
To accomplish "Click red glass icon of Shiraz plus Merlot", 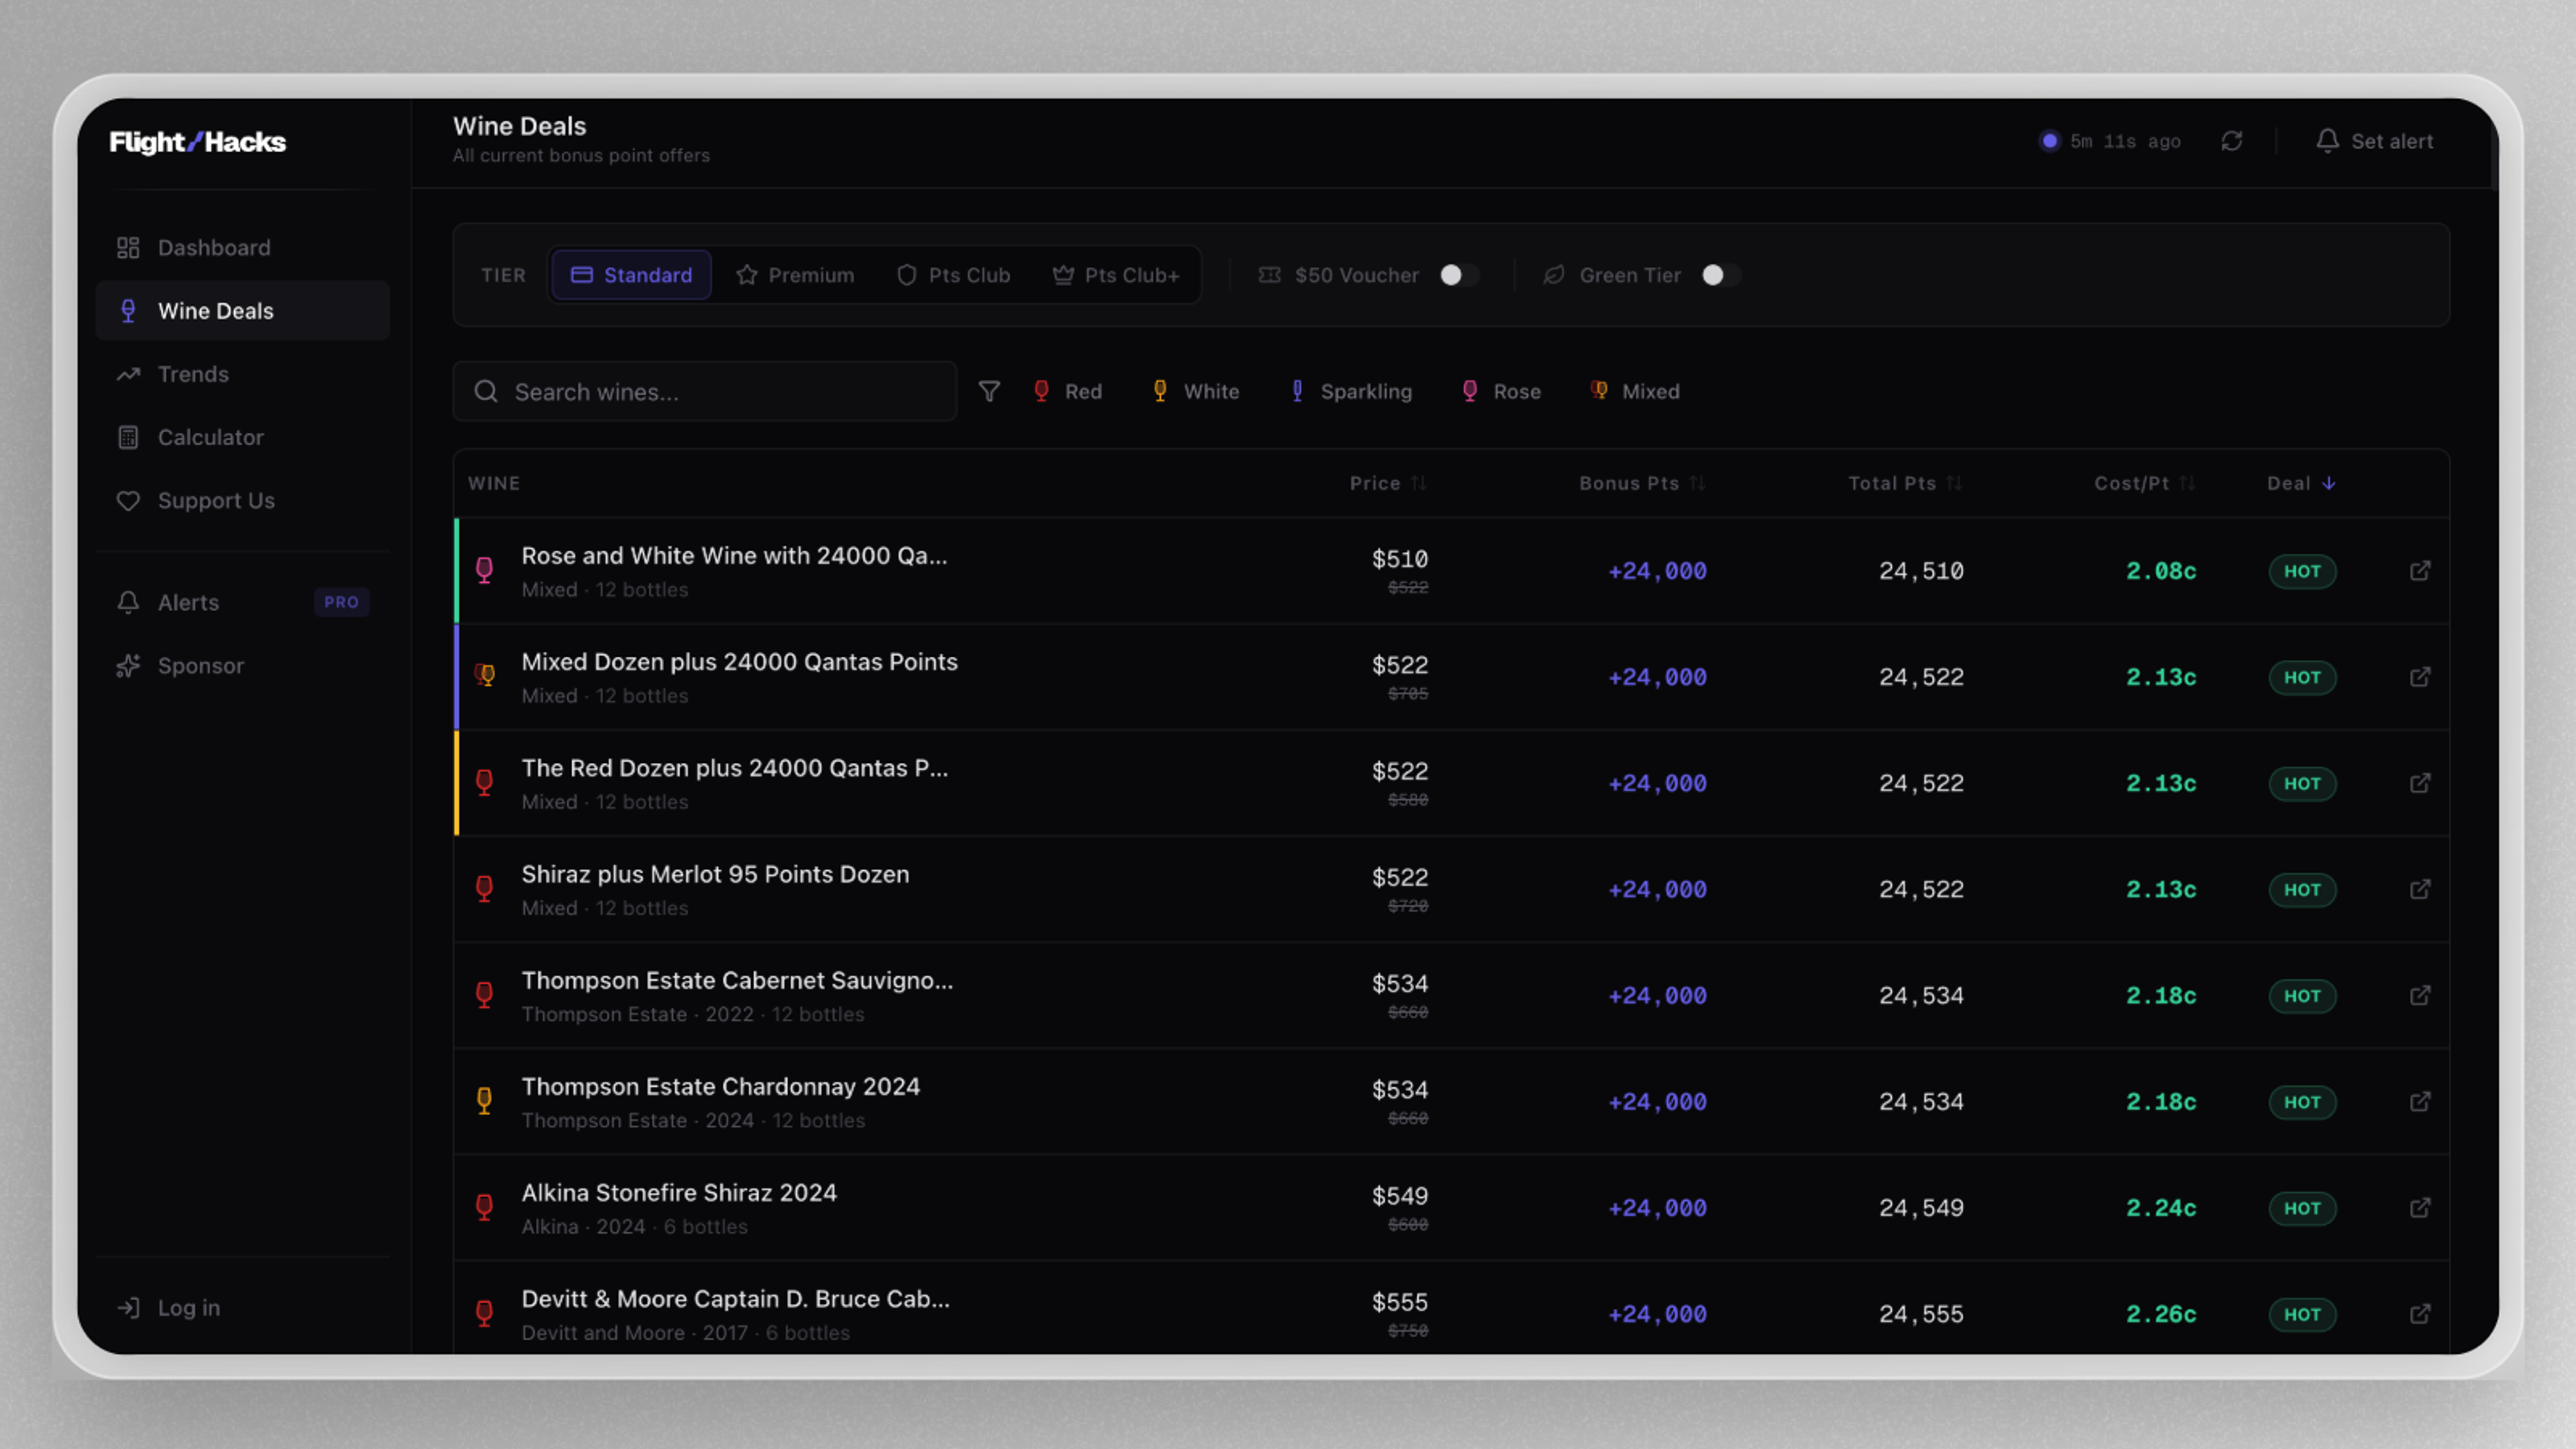I will click(484, 889).
